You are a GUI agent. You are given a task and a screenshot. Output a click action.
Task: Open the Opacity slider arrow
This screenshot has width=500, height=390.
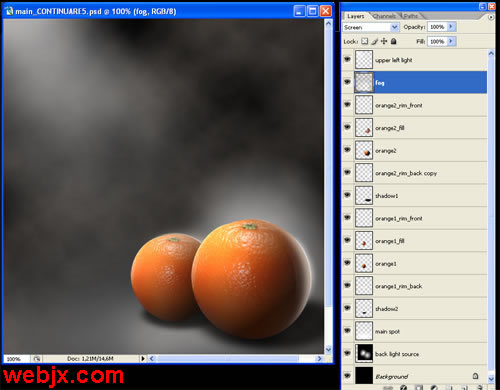(451, 26)
